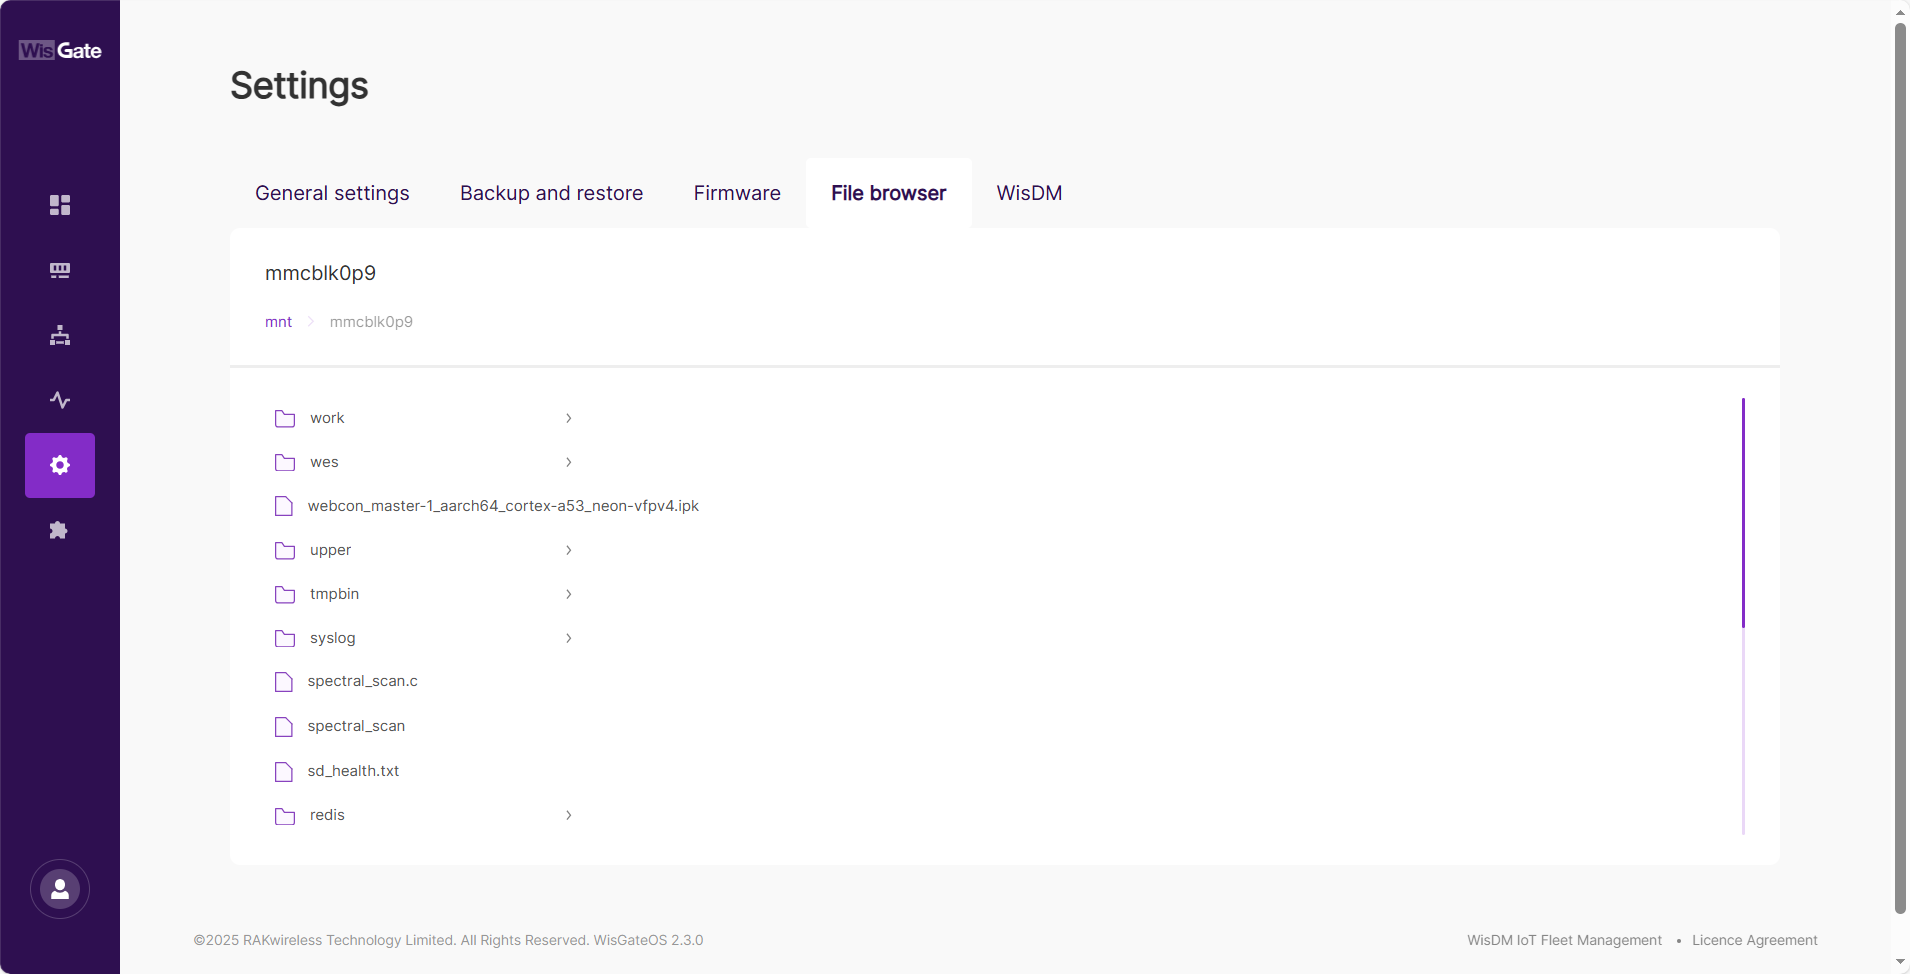This screenshot has width=1910, height=974.
Task: Select the LoRa gateway sidebar icon
Action: (59, 270)
